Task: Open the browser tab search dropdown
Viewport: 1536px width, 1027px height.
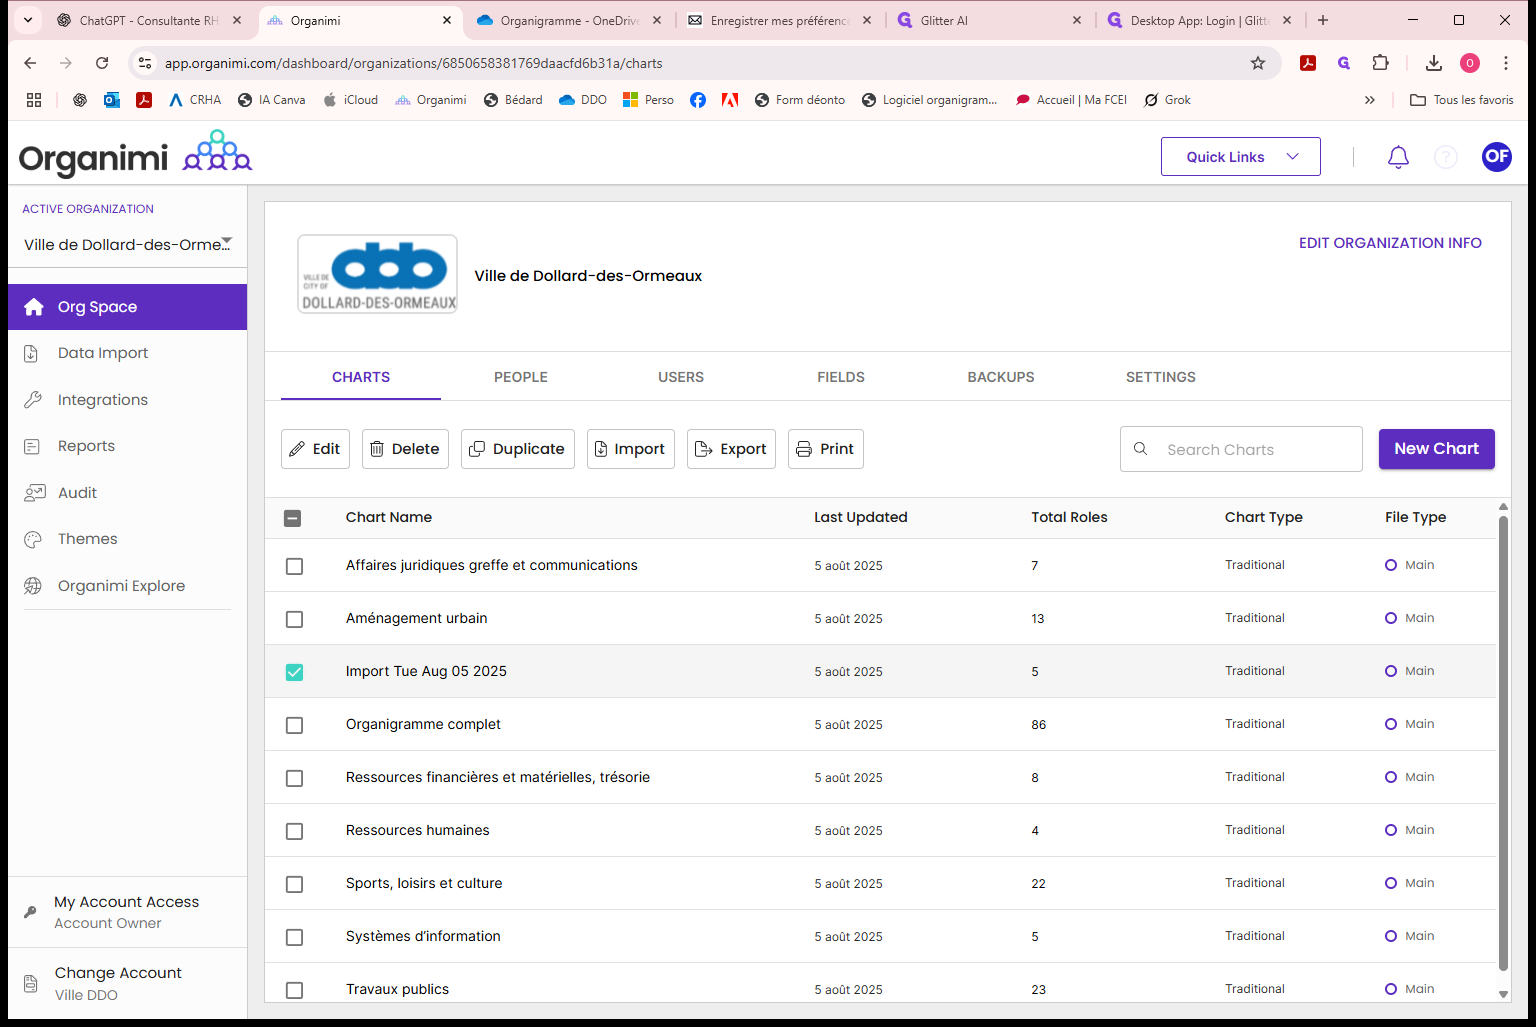Action: (28, 20)
